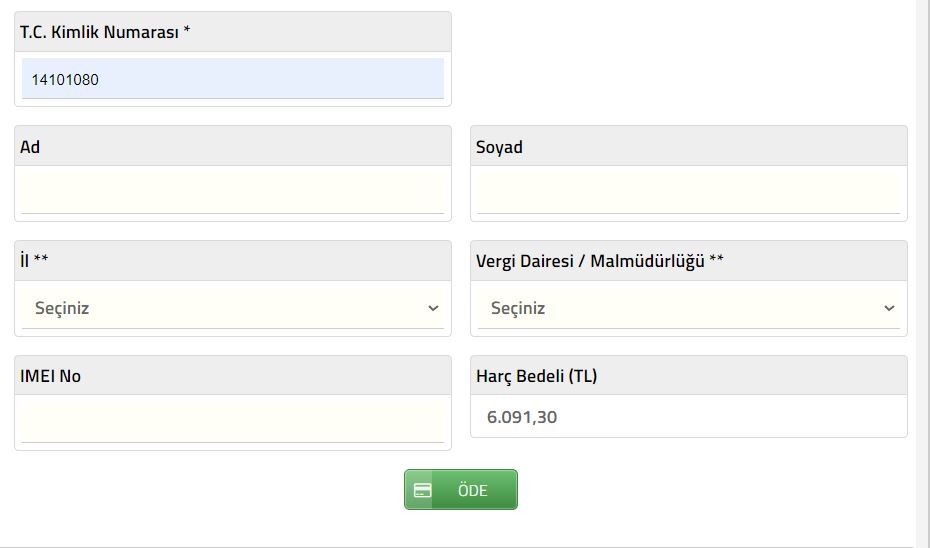Focus the T.C. Kimlik Numarası input field
Screen dimensions: 930x548
[232, 78]
